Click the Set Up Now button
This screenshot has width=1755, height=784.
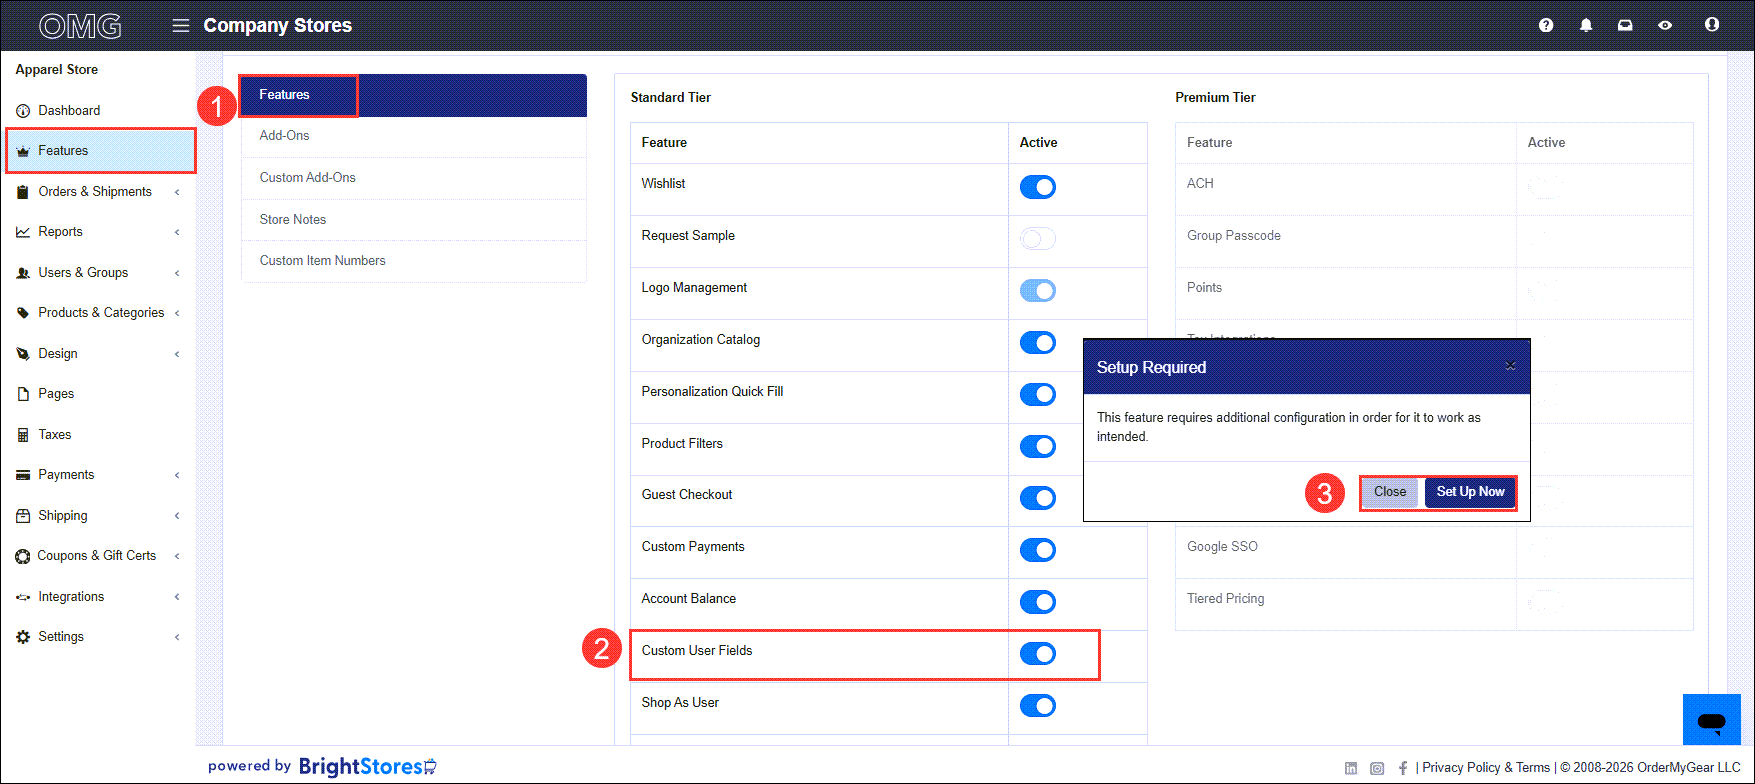tap(1470, 492)
